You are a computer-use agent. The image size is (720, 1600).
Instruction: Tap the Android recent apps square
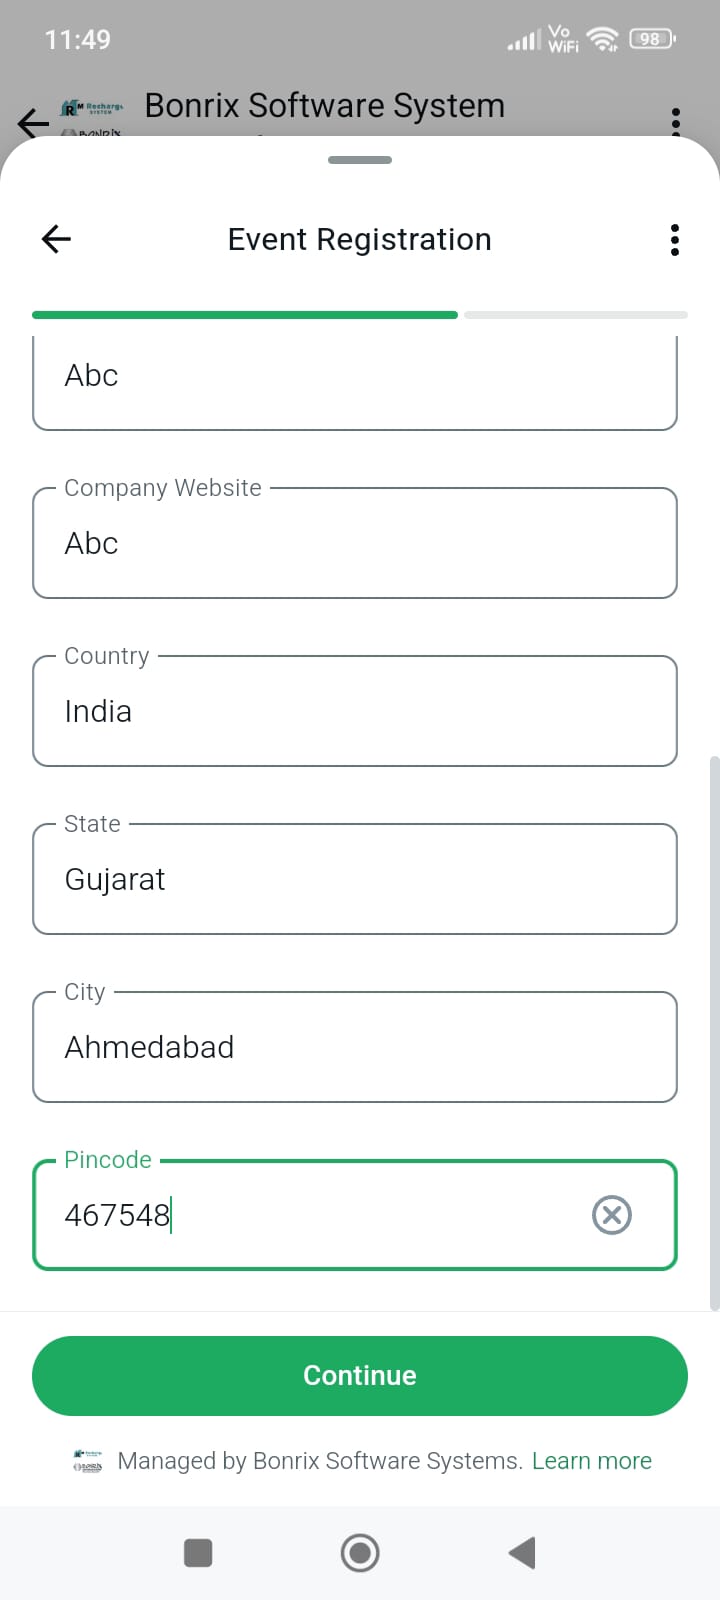(x=198, y=1553)
